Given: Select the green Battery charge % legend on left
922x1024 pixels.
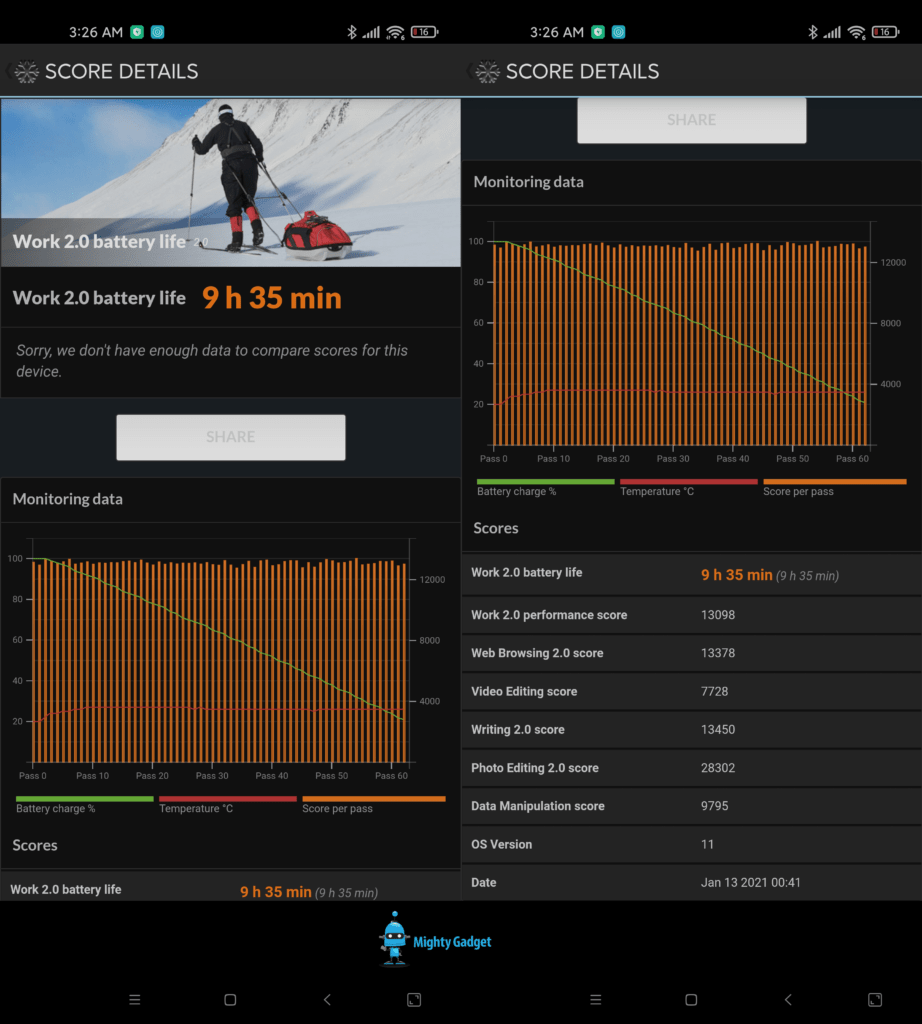Looking at the screenshot, I should (x=84, y=804).
